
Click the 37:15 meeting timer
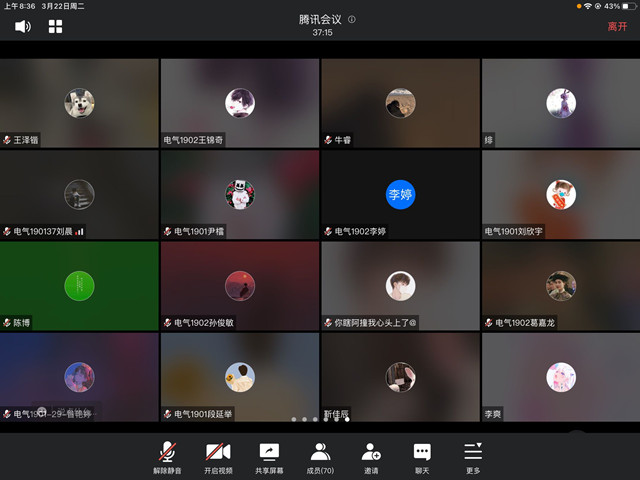pos(322,33)
